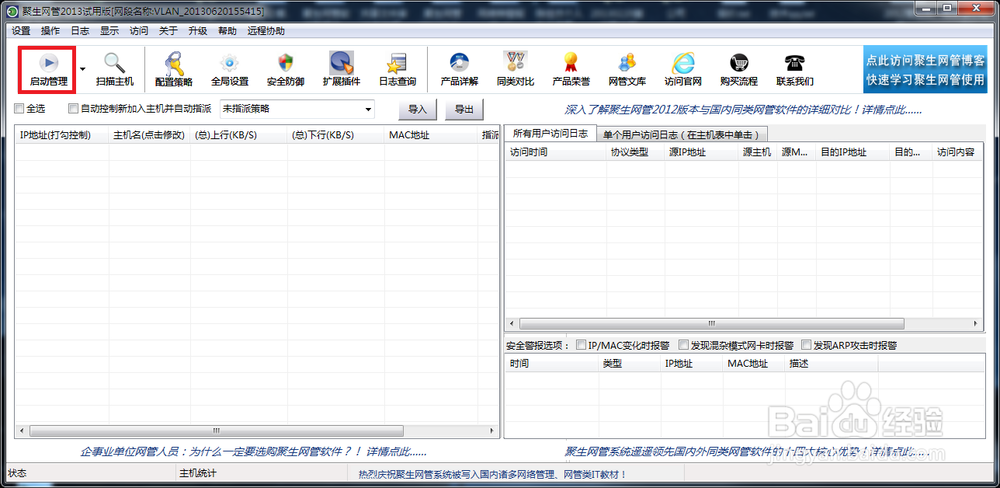Click the 点此访问聚生网管博客 banner
The image size is (1000, 488).
(925, 69)
